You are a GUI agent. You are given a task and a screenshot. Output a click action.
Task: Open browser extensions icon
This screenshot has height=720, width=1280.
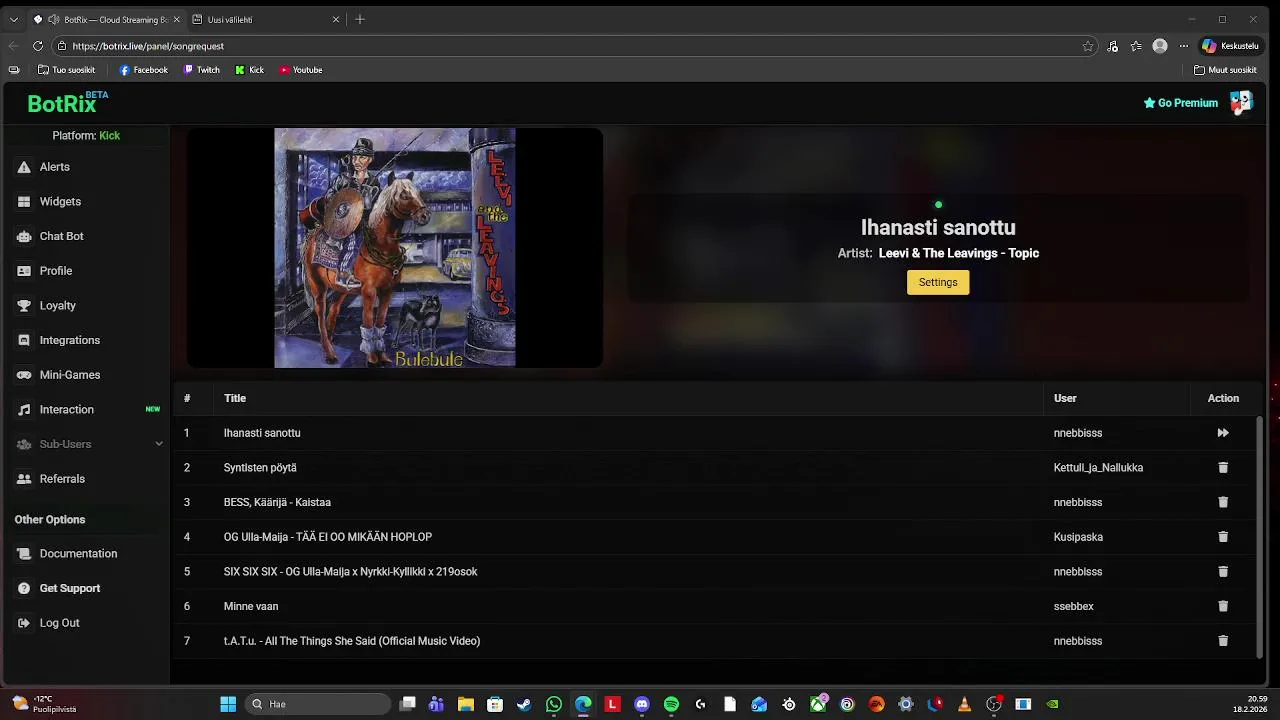1113,46
